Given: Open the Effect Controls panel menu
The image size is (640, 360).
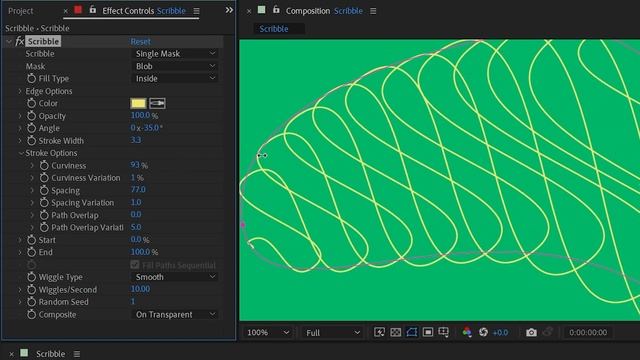Looking at the screenshot, I should click(196, 11).
